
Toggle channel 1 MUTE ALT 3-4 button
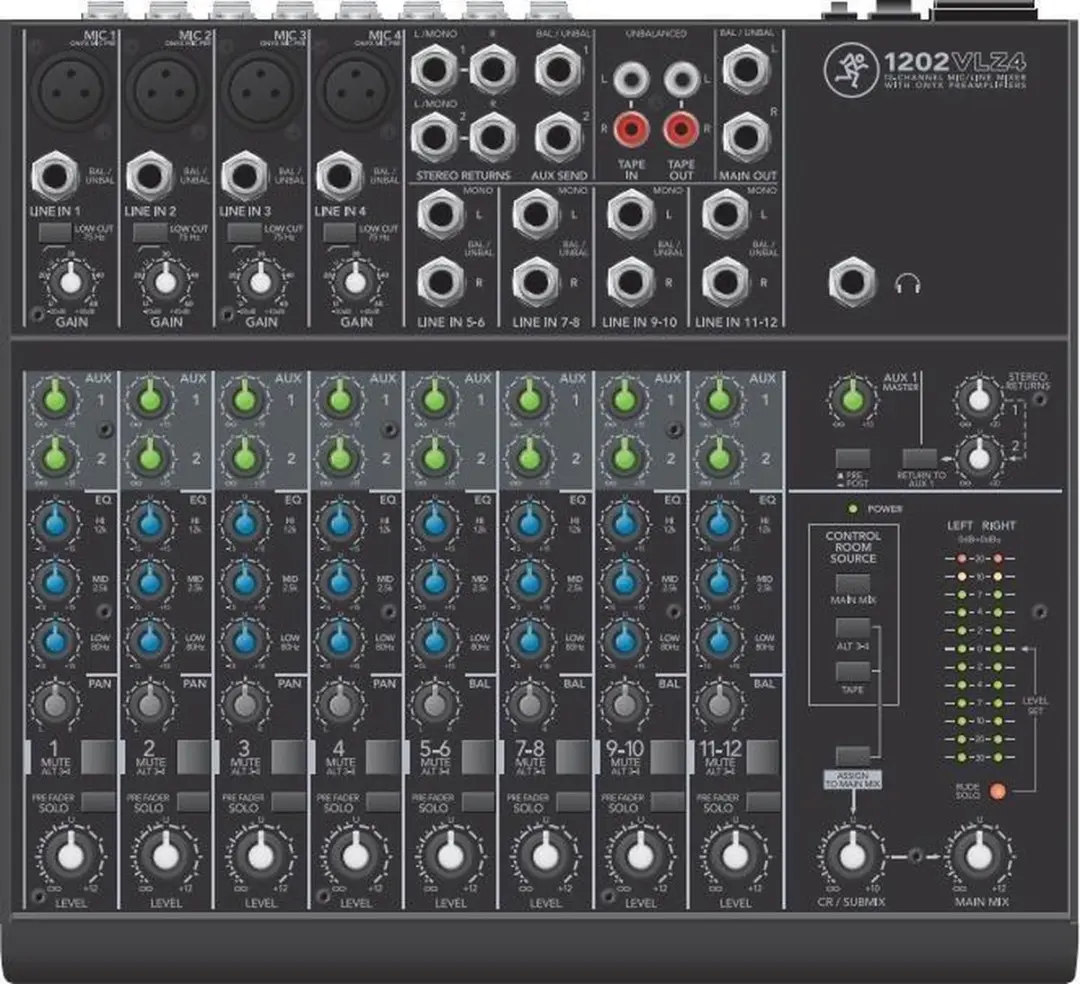pos(98,757)
